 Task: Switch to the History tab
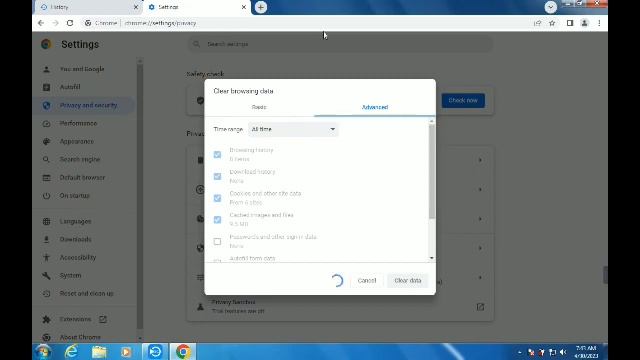click(x=88, y=7)
